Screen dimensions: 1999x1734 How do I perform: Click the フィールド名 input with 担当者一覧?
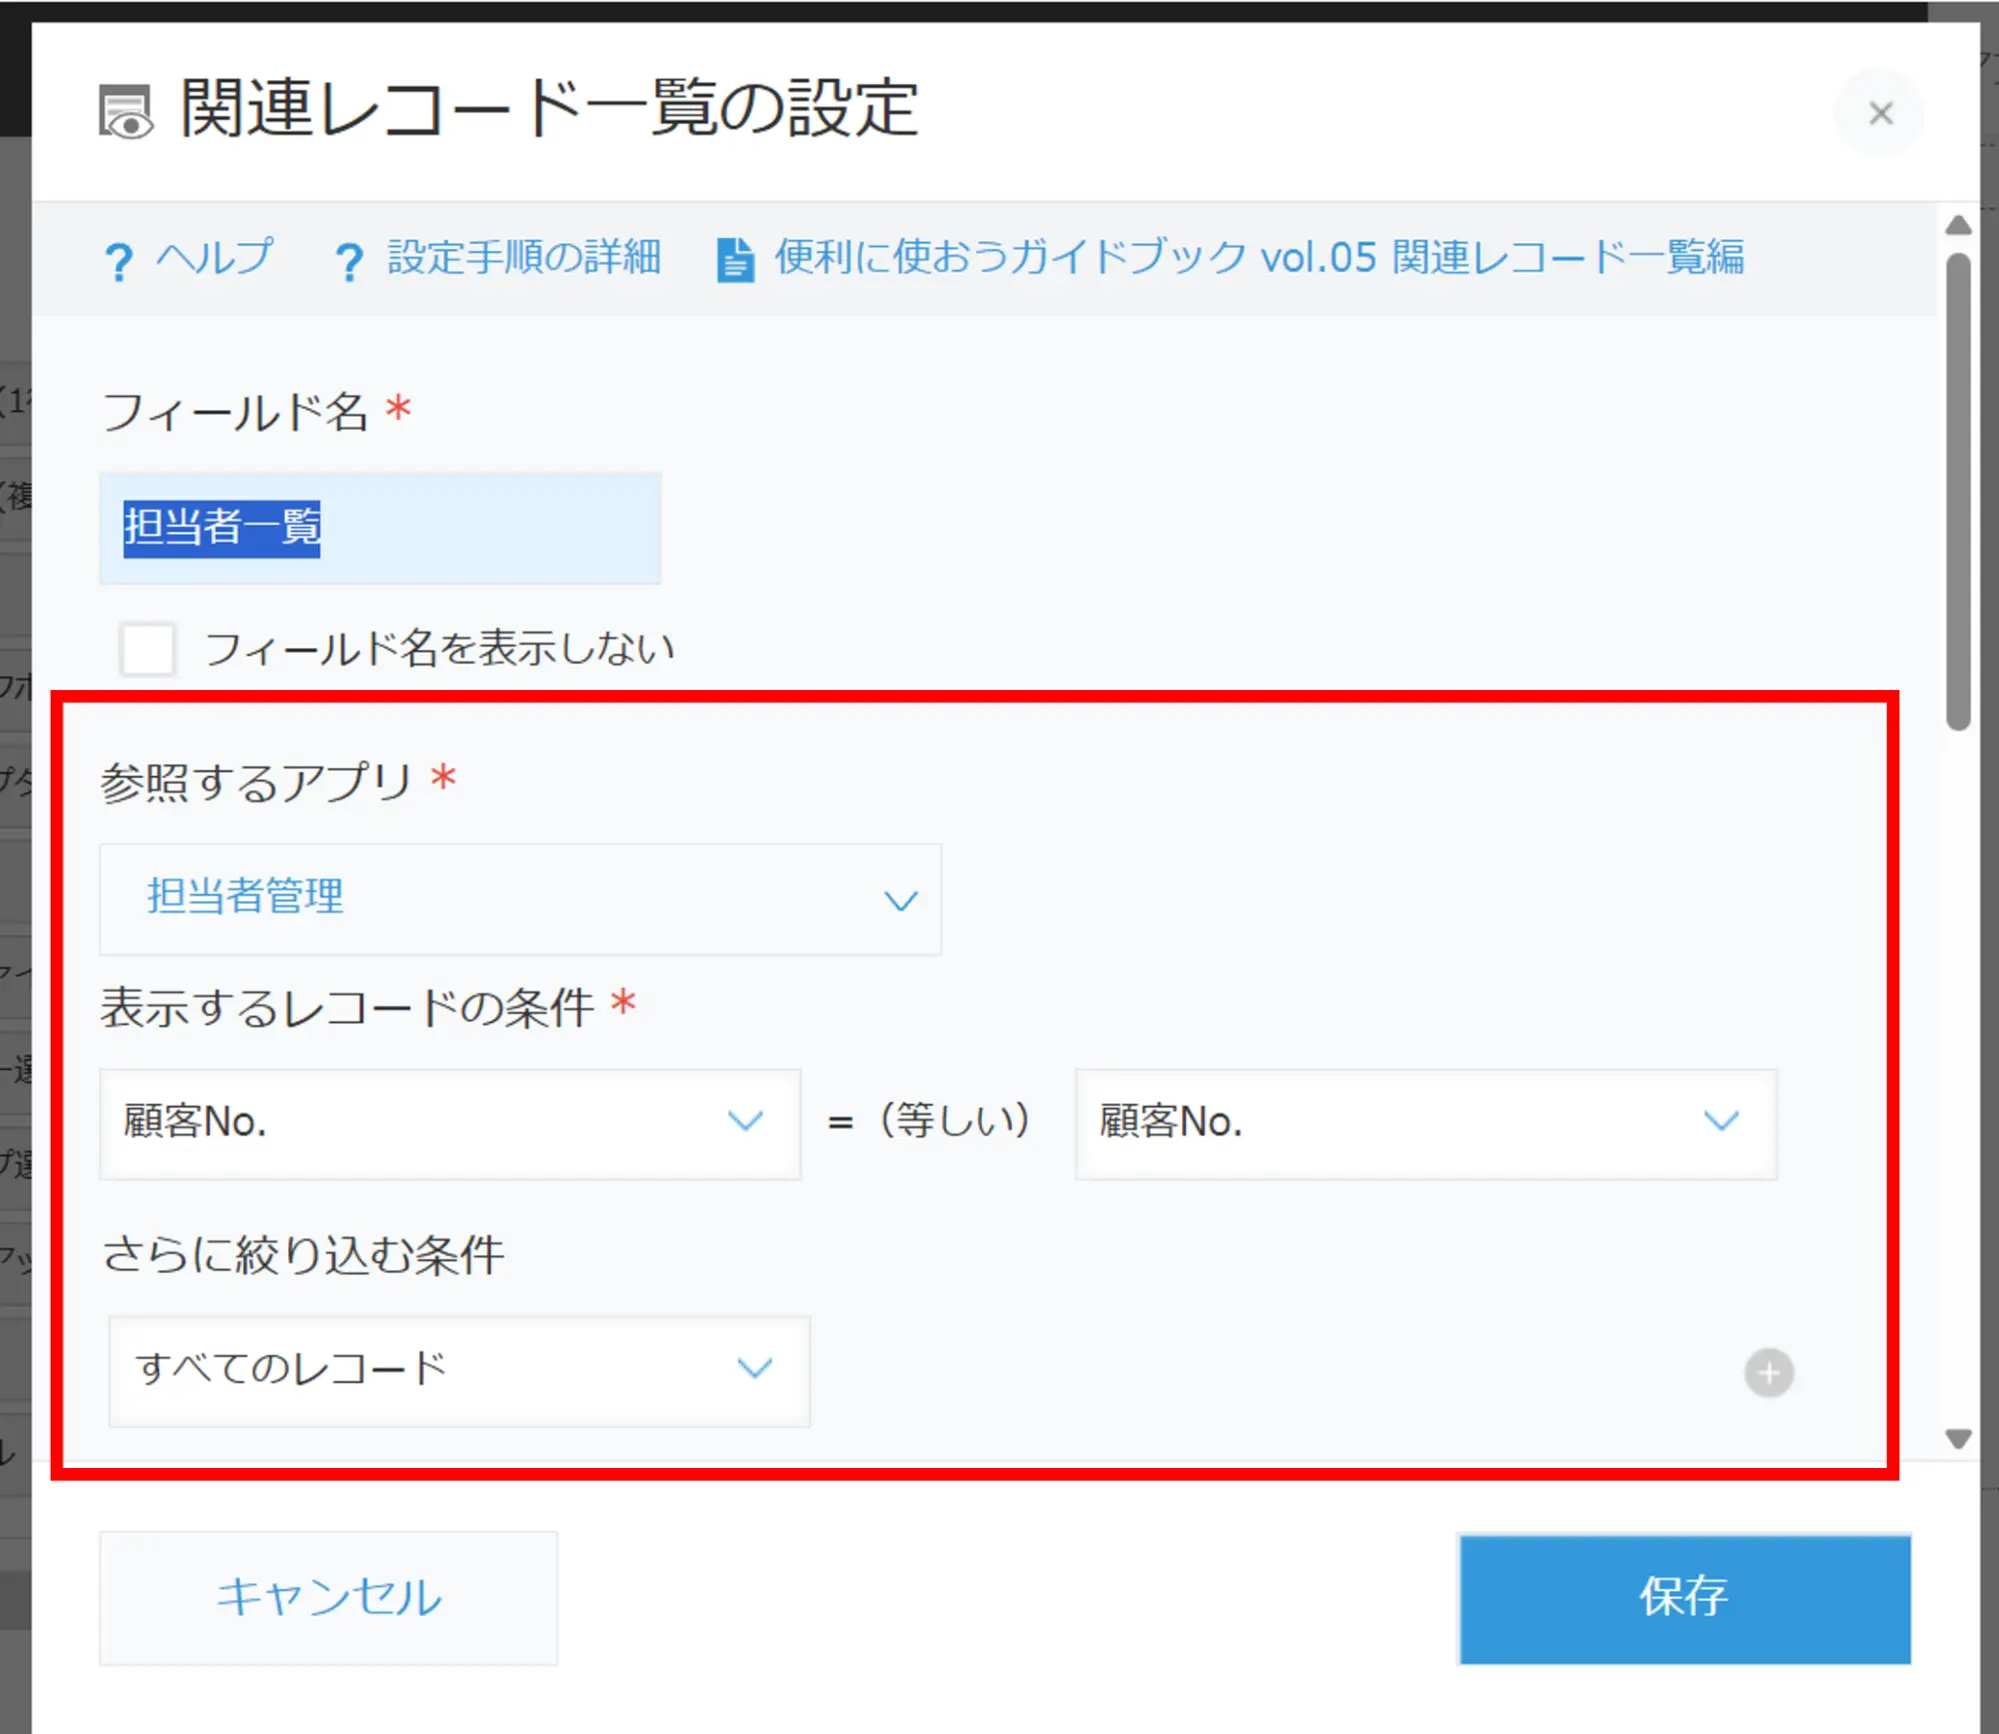pyautogui.click(x=380, y=528)
